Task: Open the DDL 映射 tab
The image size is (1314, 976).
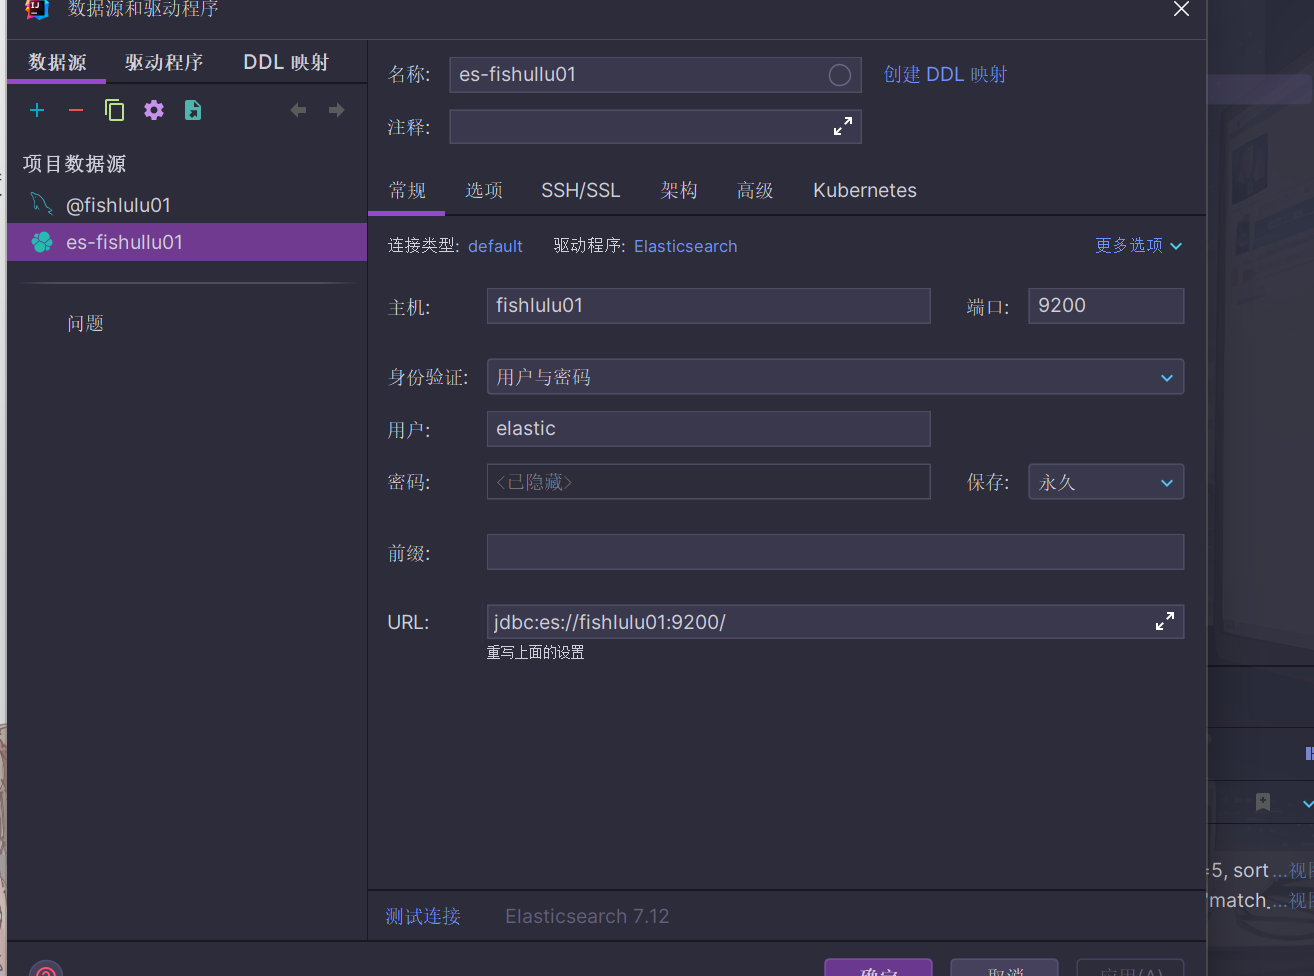Action: pyautogui.click(x=287, y=62)
